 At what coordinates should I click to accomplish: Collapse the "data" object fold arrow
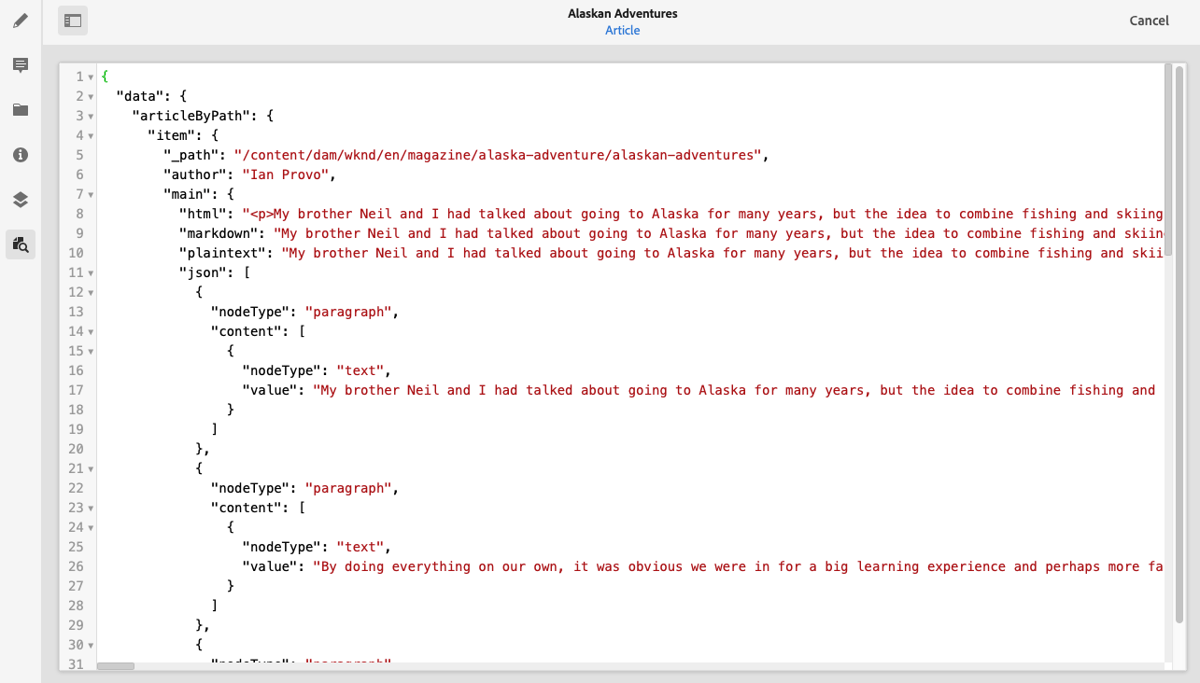[x=91, y=96]
